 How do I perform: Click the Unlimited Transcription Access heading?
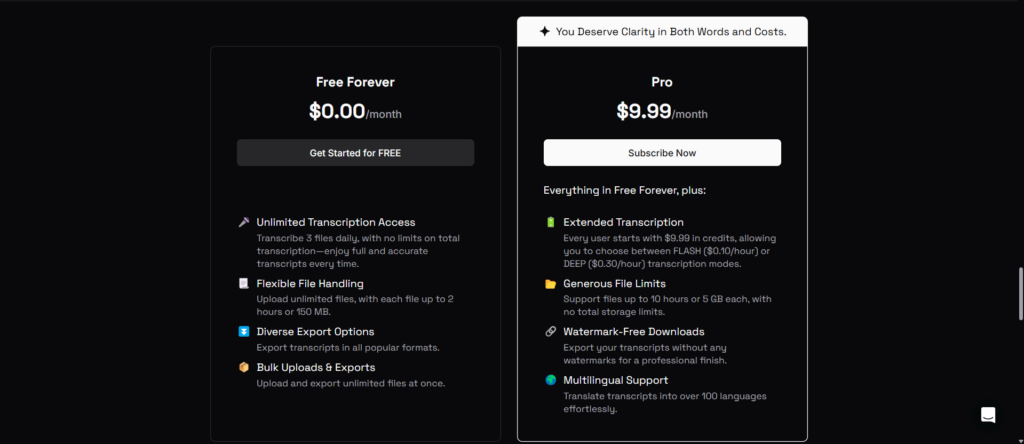click(336, 222)
